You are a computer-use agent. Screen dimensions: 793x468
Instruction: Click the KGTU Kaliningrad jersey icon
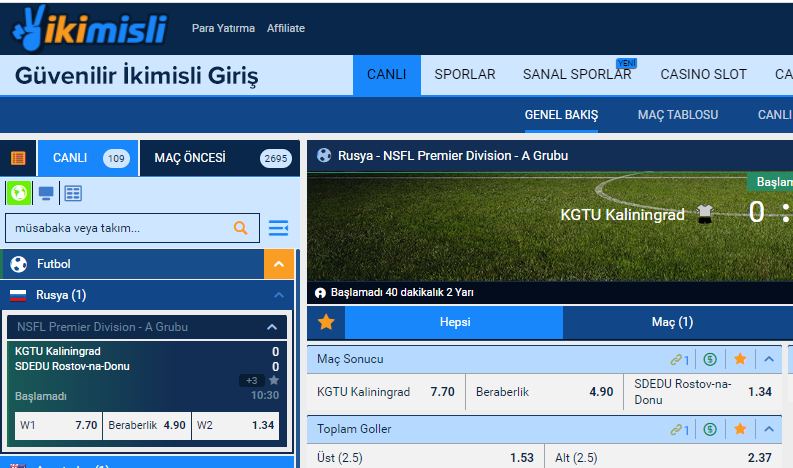coord(704,214)
